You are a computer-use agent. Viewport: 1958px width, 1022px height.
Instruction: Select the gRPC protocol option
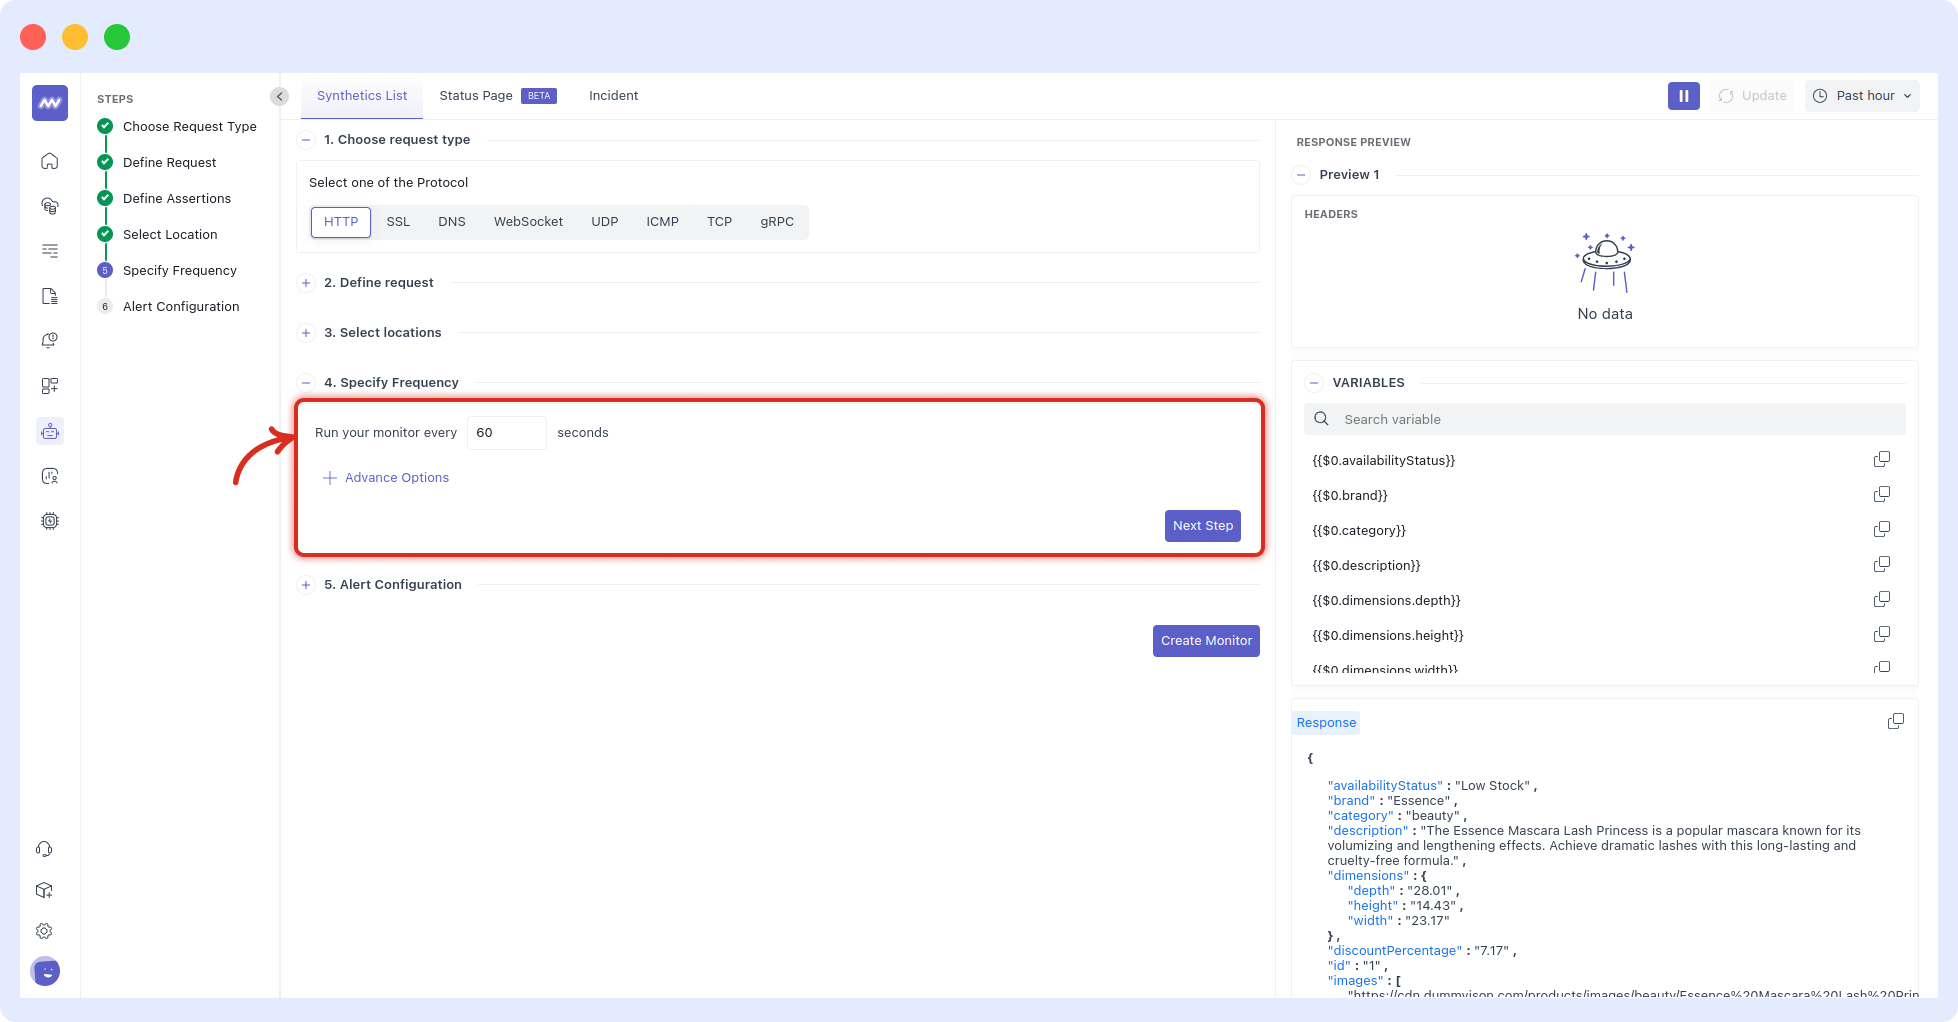click(777, 222)
